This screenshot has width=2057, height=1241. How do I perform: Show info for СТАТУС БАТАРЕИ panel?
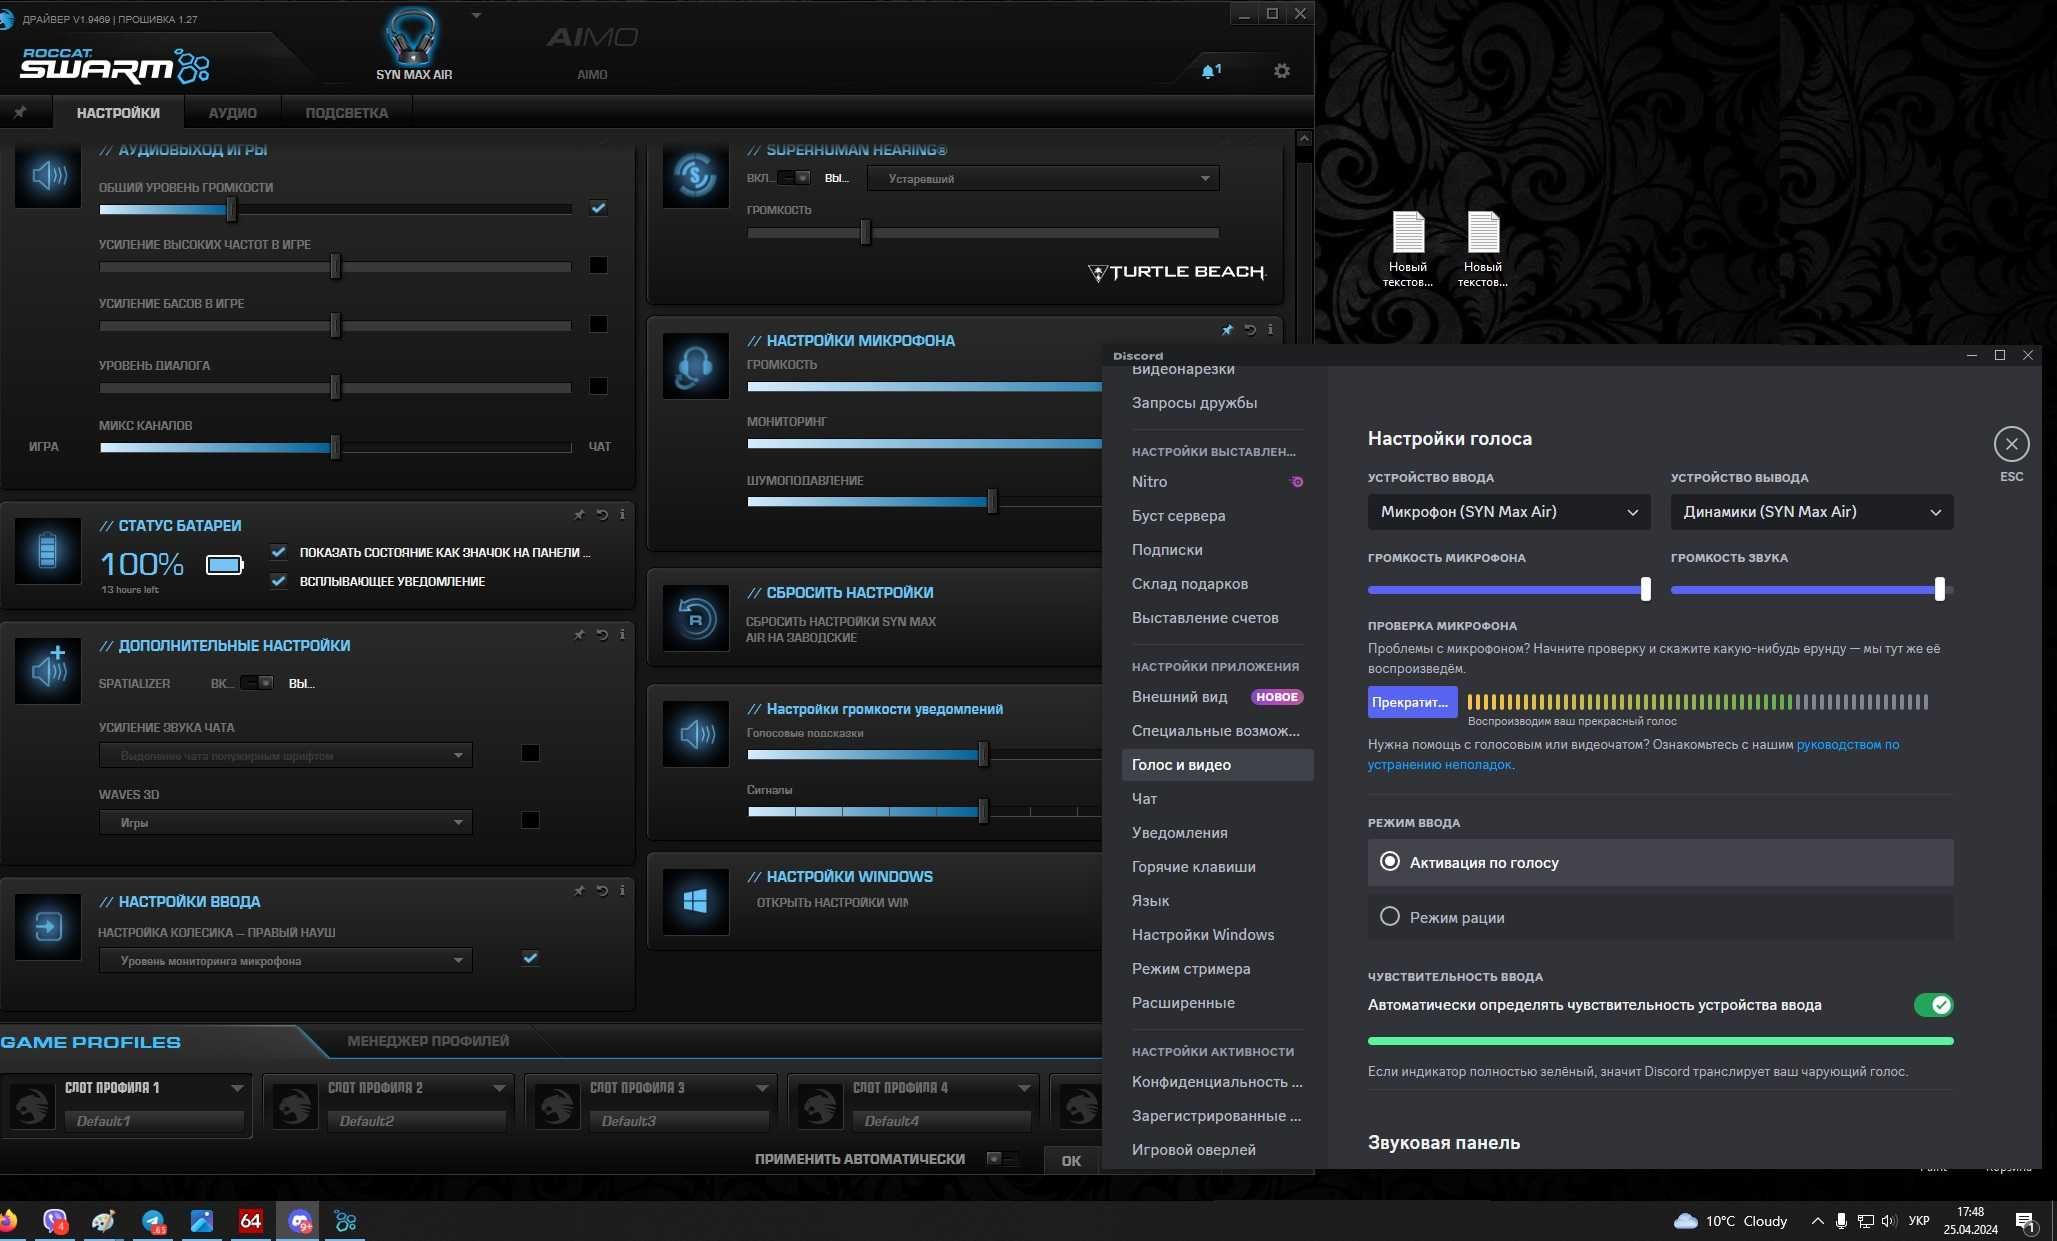coord(622,514)
